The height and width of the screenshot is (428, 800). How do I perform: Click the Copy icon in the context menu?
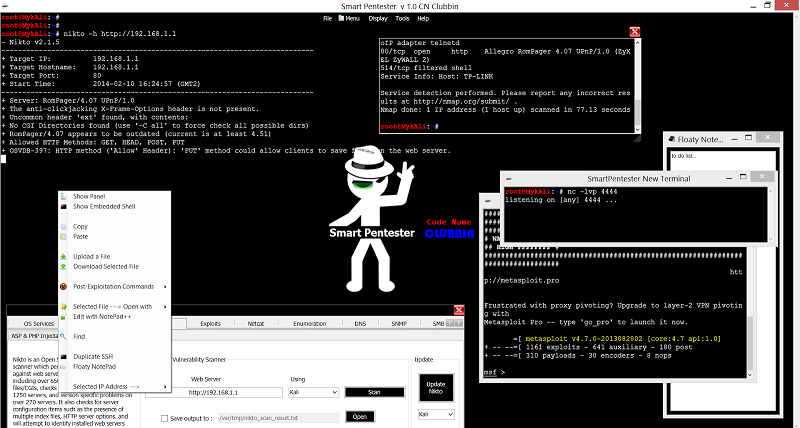63,226
